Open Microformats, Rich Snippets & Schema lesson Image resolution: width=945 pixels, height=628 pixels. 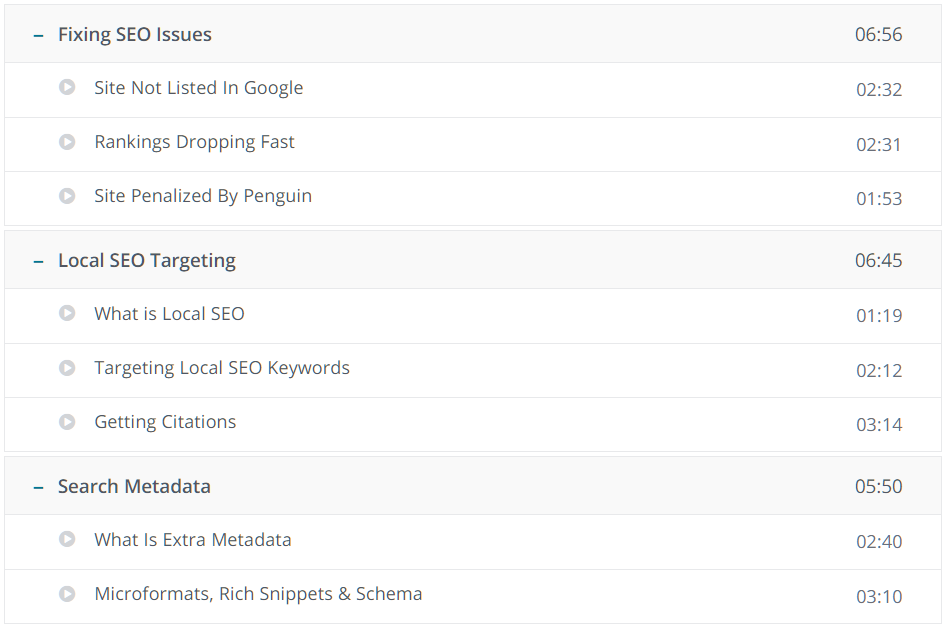[258, 594]
